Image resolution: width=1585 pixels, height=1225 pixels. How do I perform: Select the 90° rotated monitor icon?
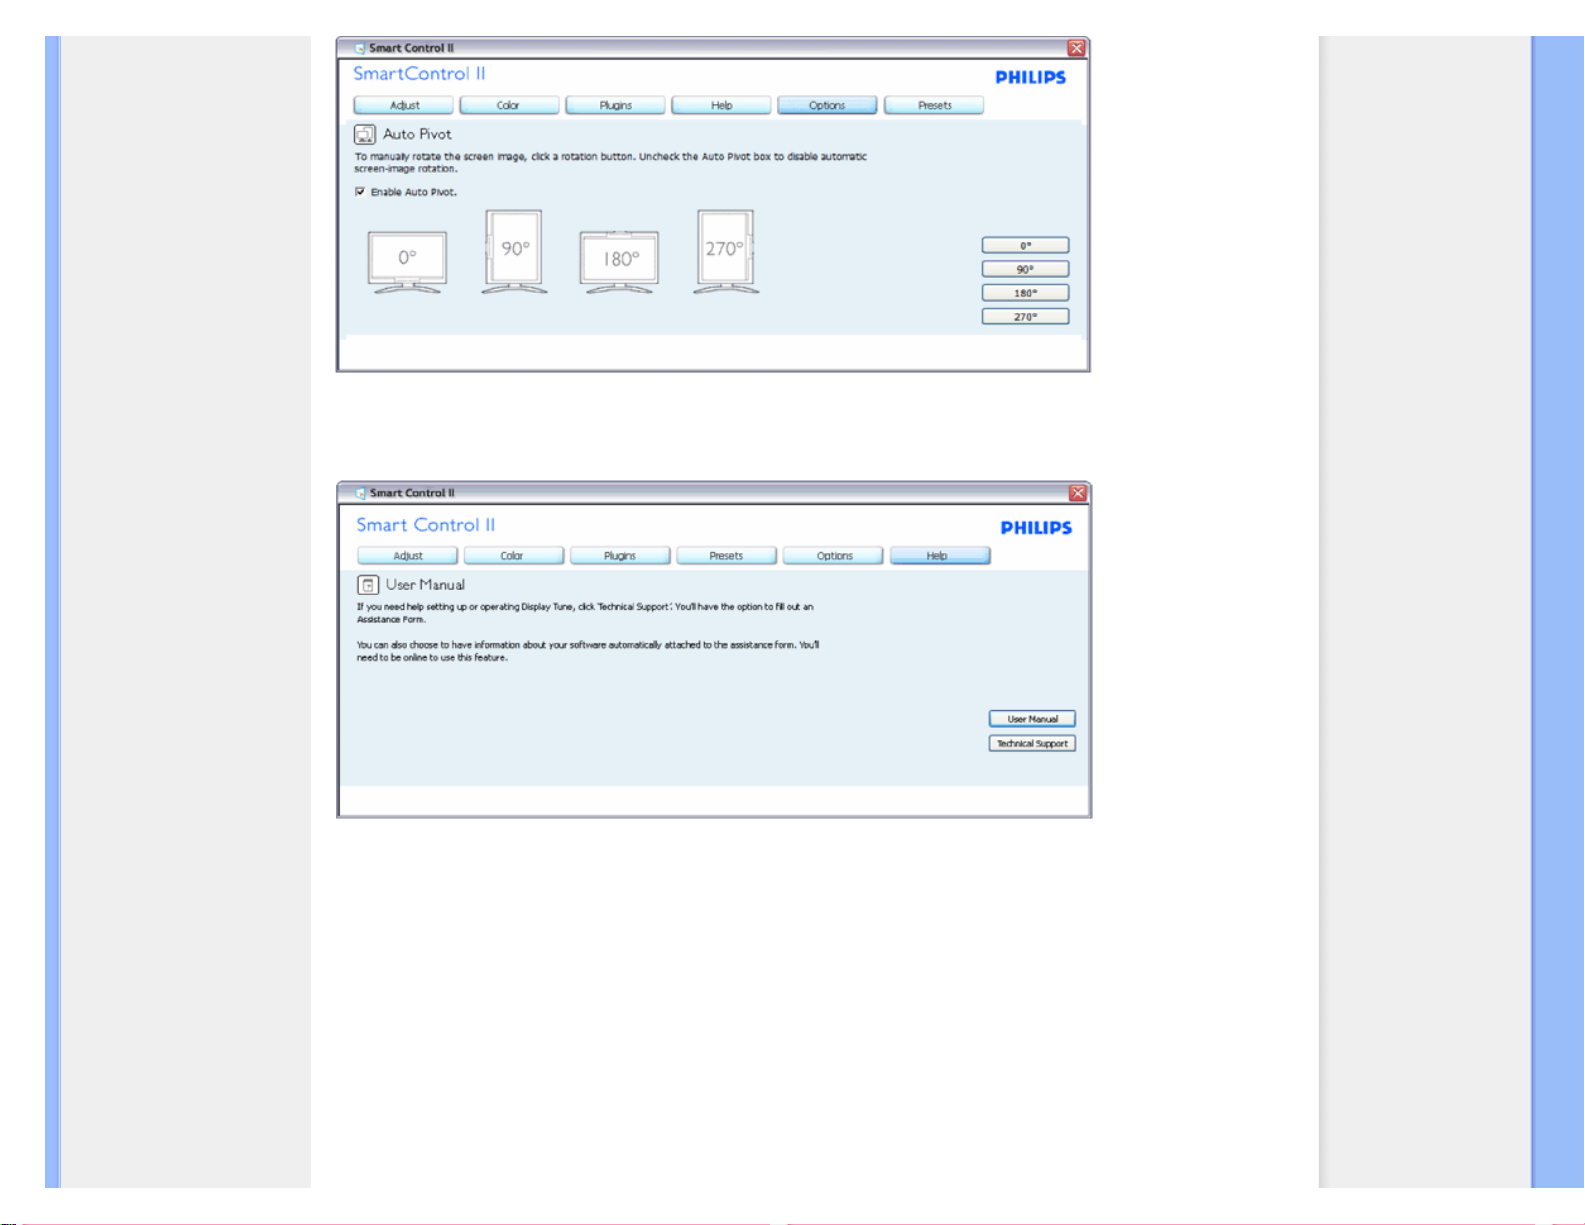coord(514,251)
